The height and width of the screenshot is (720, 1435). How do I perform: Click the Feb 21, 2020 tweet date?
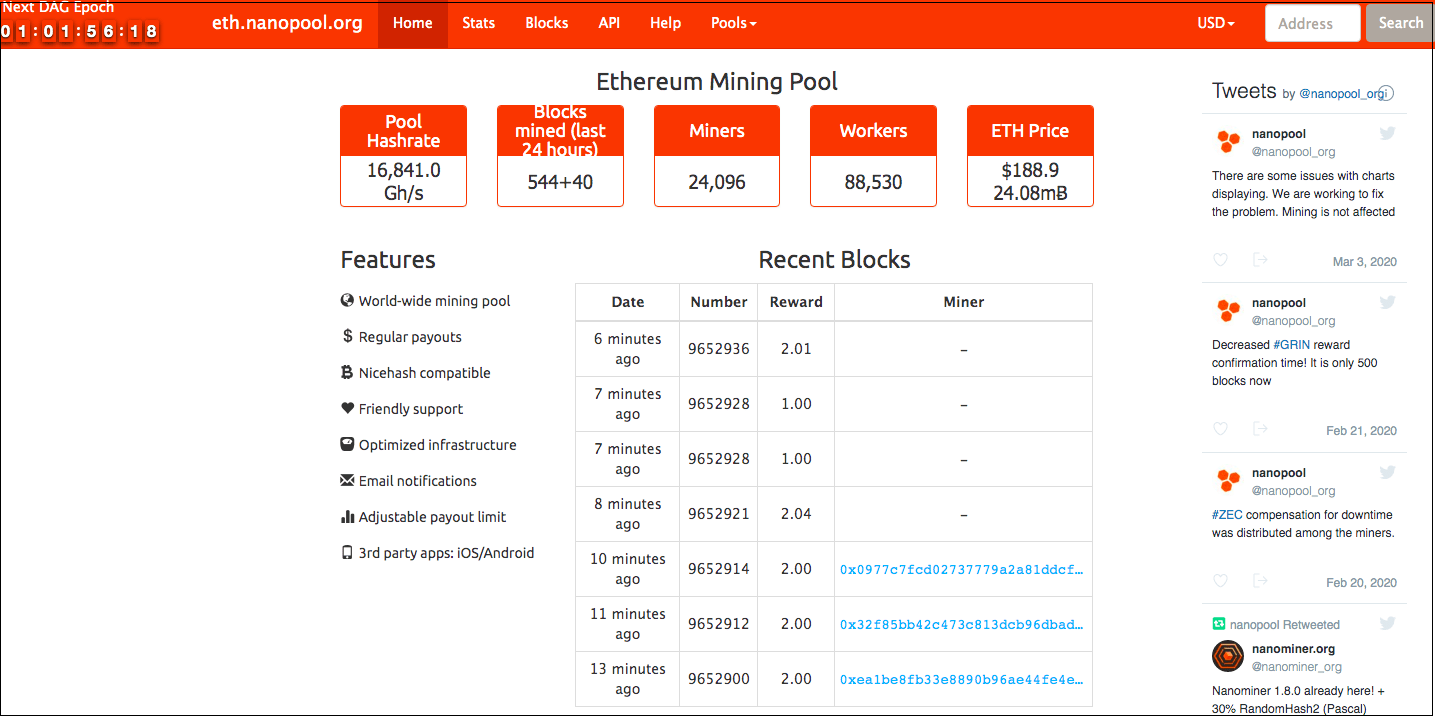pyautogui.click(x=1361, y=431)
